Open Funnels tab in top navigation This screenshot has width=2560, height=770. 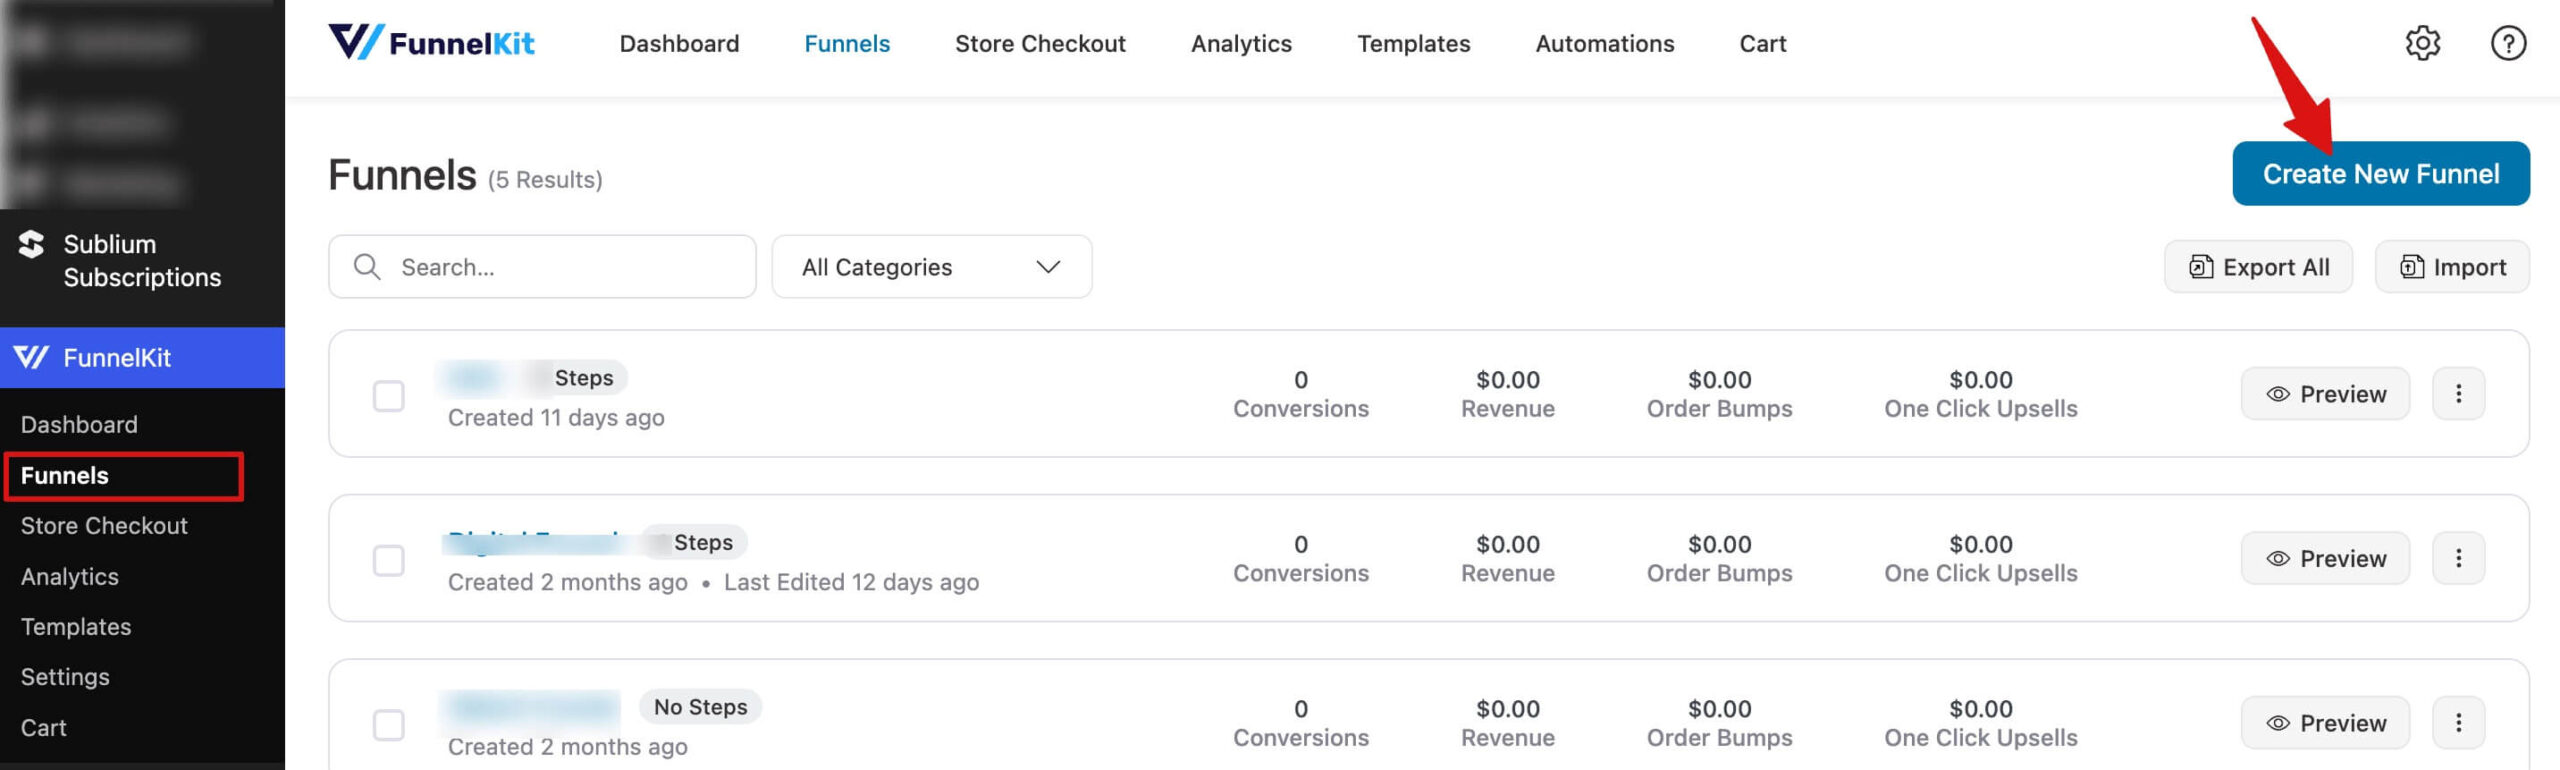tap(847, 44)
